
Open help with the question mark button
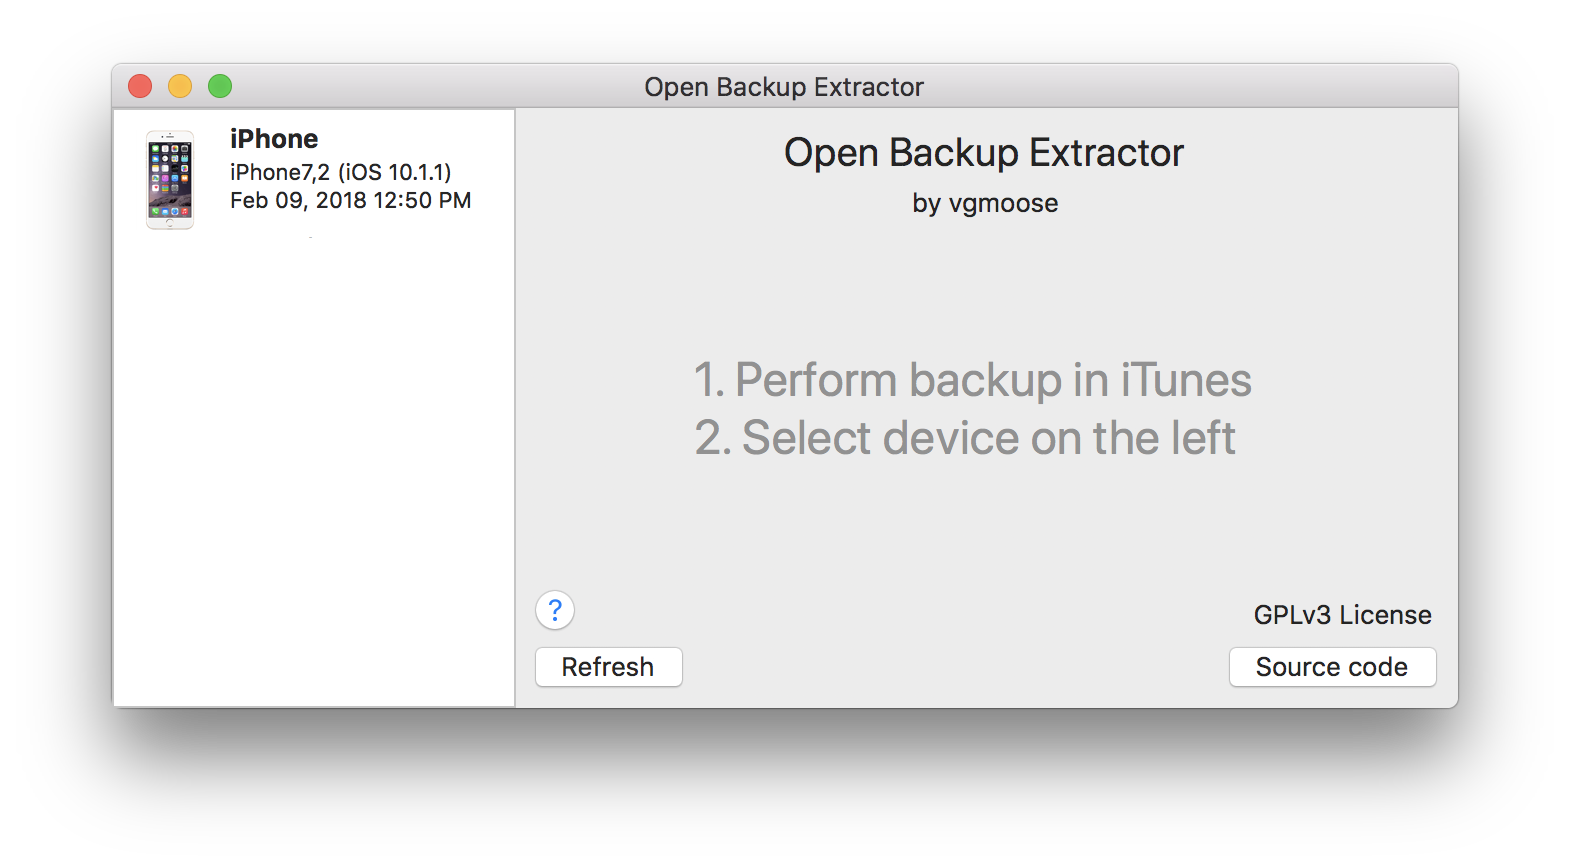click(555, 610)
